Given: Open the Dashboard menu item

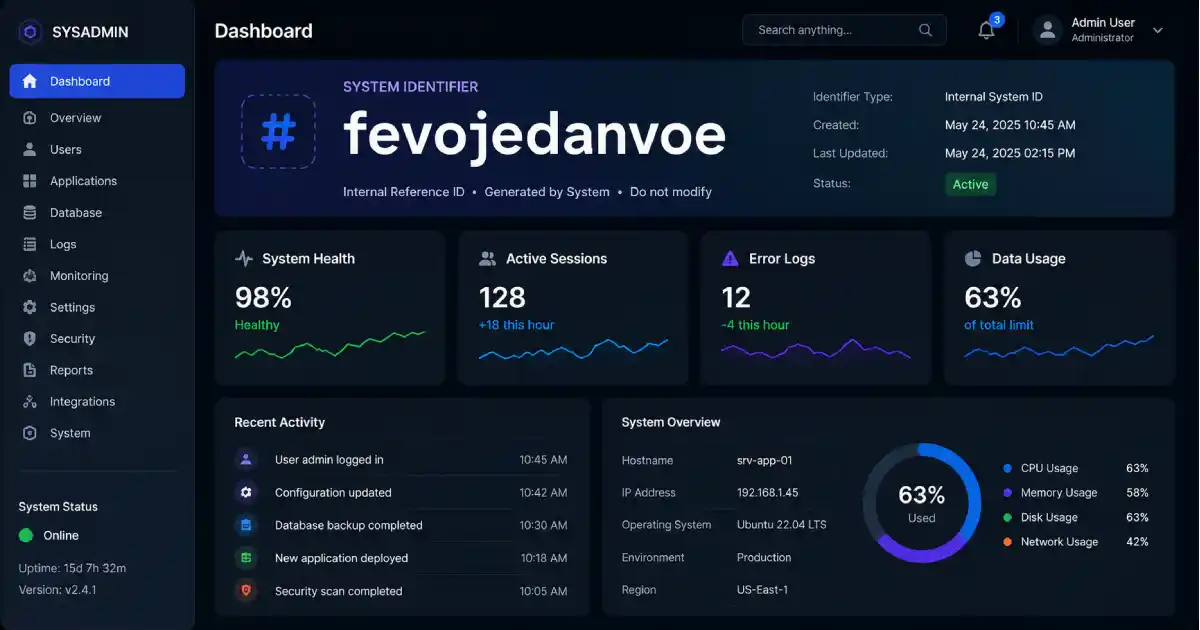Looking at the screenshot, I should [97, 81].
